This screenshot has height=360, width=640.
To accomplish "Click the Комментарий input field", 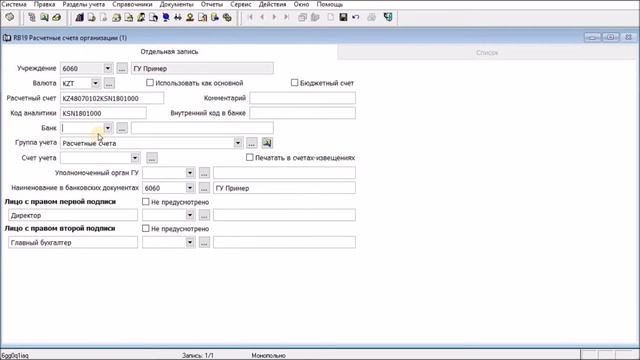I will pyautogui.click(x=302, y=98).
